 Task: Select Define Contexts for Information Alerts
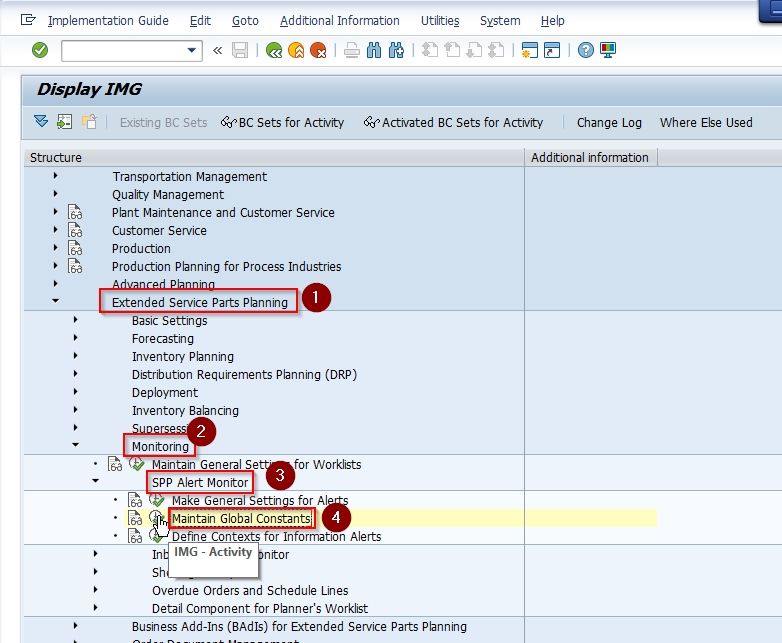tap(276, 537)
